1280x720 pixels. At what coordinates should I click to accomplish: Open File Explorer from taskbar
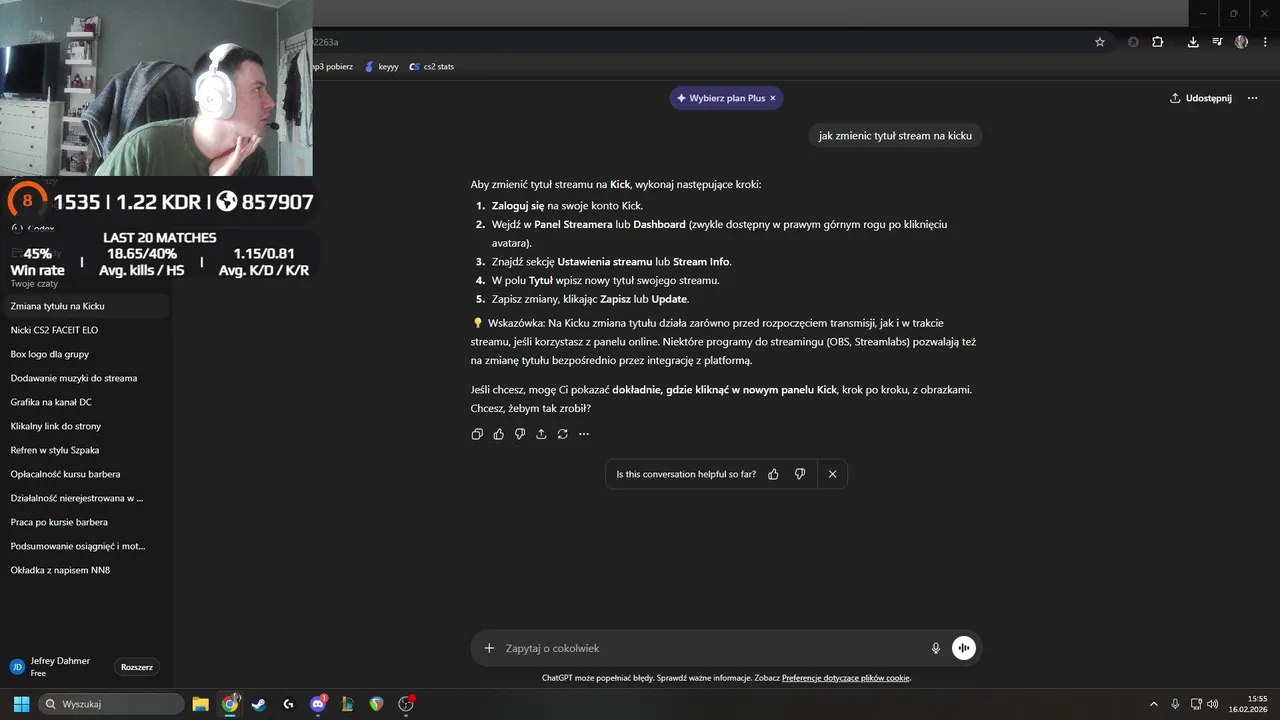tap(200, 704)
